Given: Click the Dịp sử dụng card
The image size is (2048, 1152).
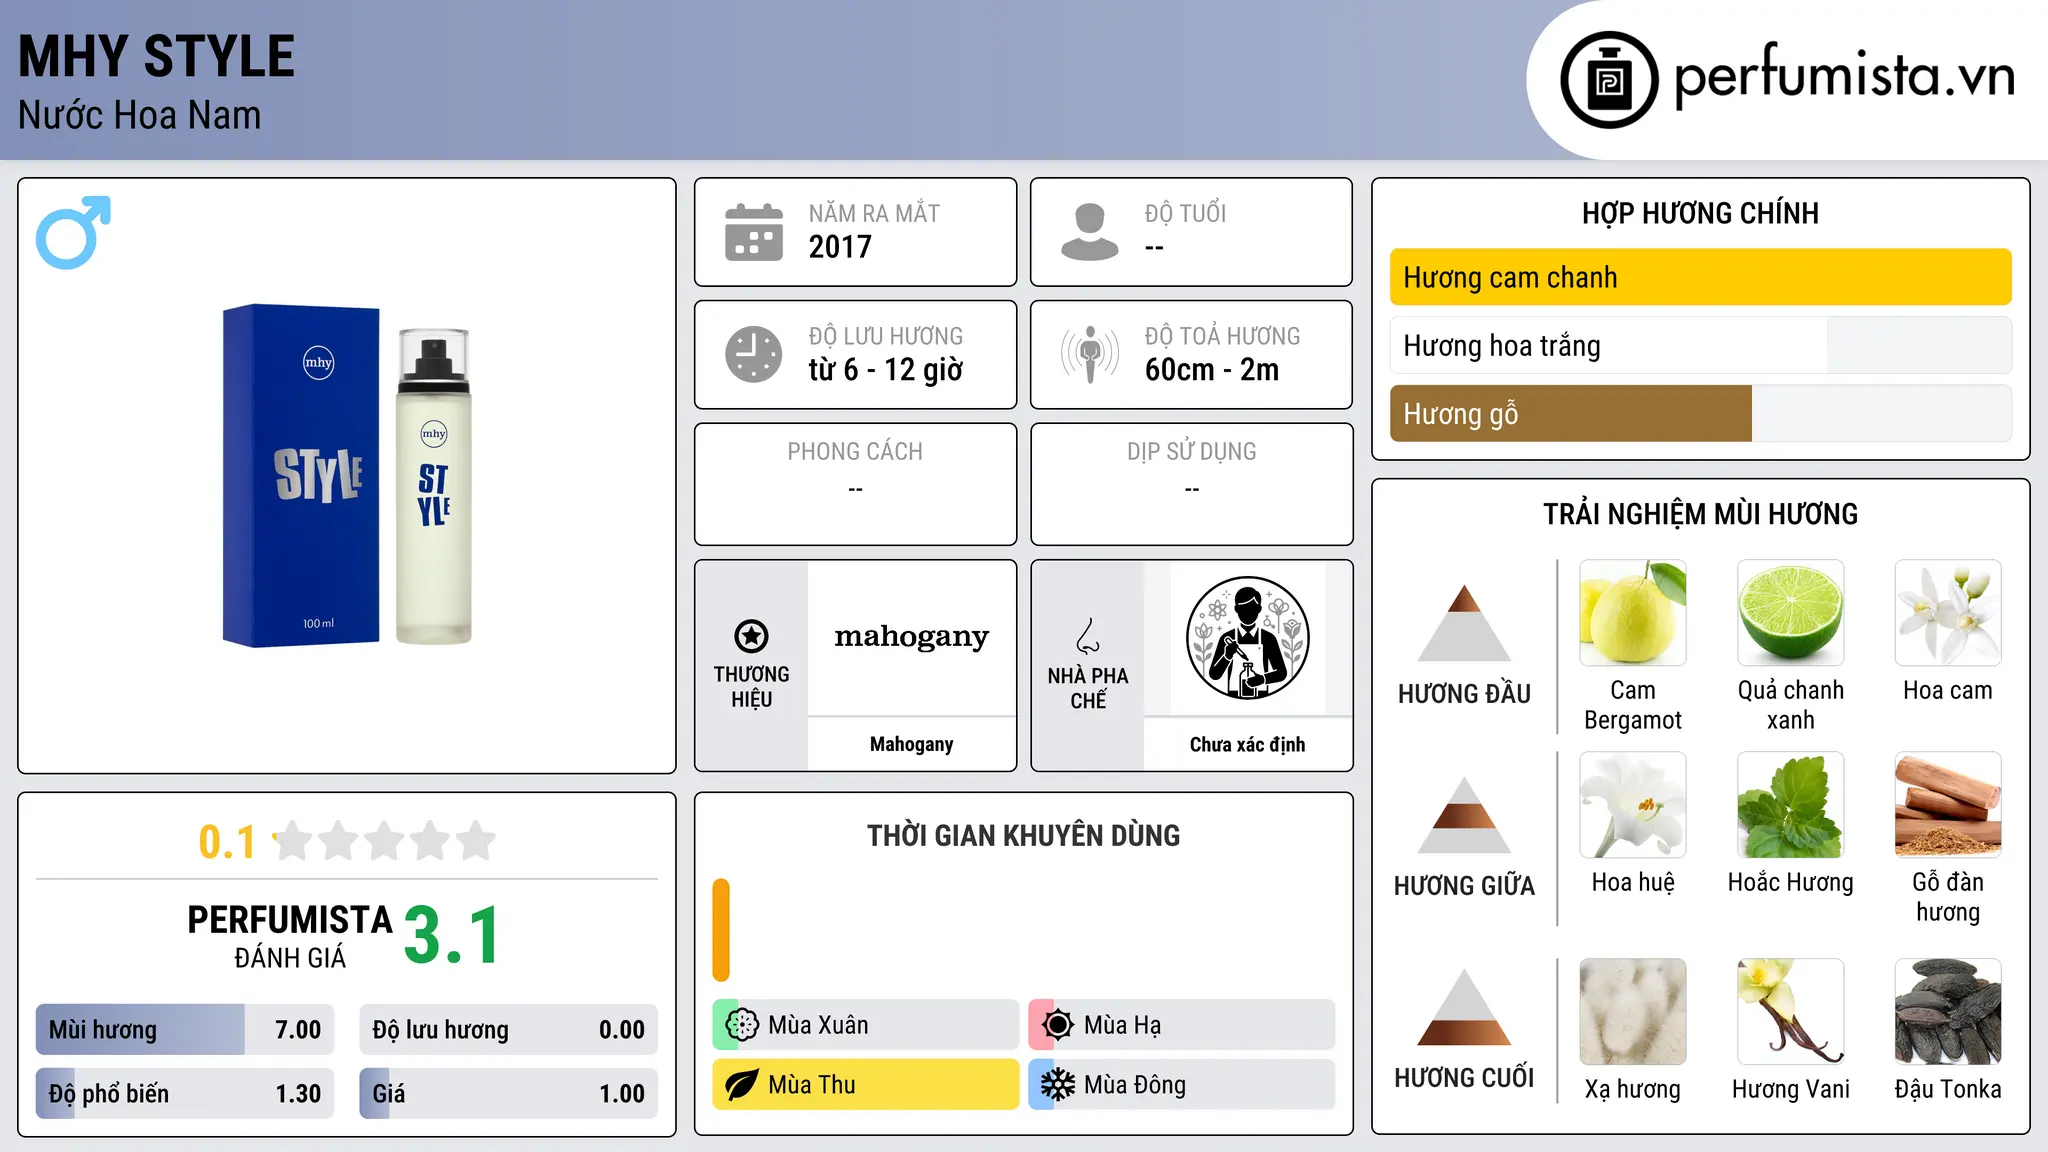Looking at the screenshot, I should click(x=1191, y=484).
